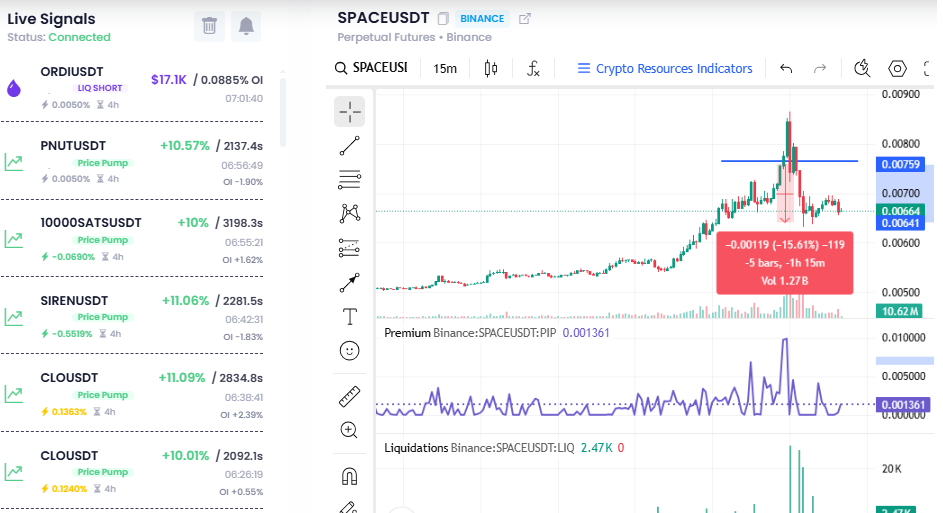The image size is (943, 513).
Task: Click the Live Signals list scrollbar
Action: (x=283, y=111)
